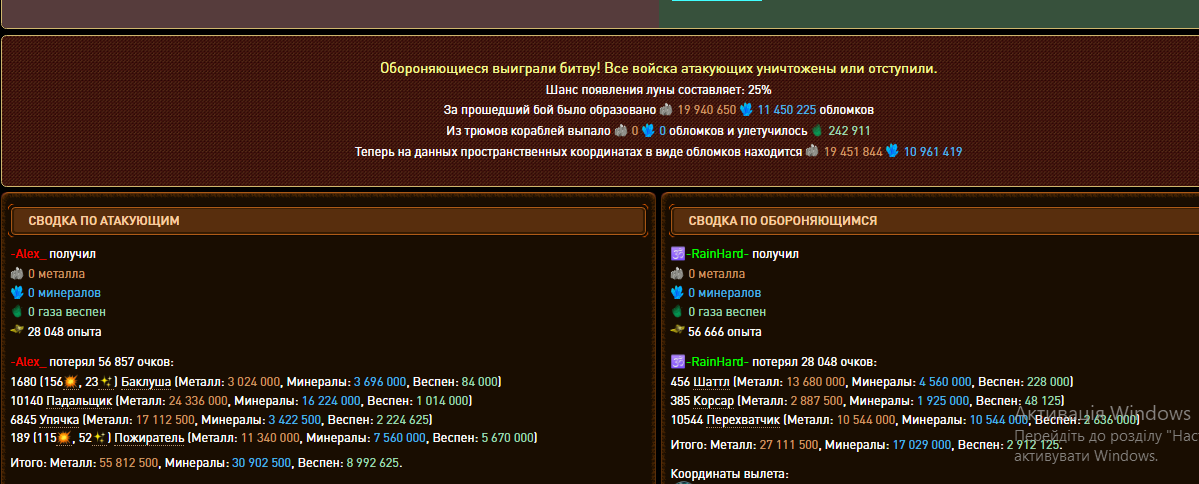Click the blue minerals icon under -Alex_

pos(17,293)
